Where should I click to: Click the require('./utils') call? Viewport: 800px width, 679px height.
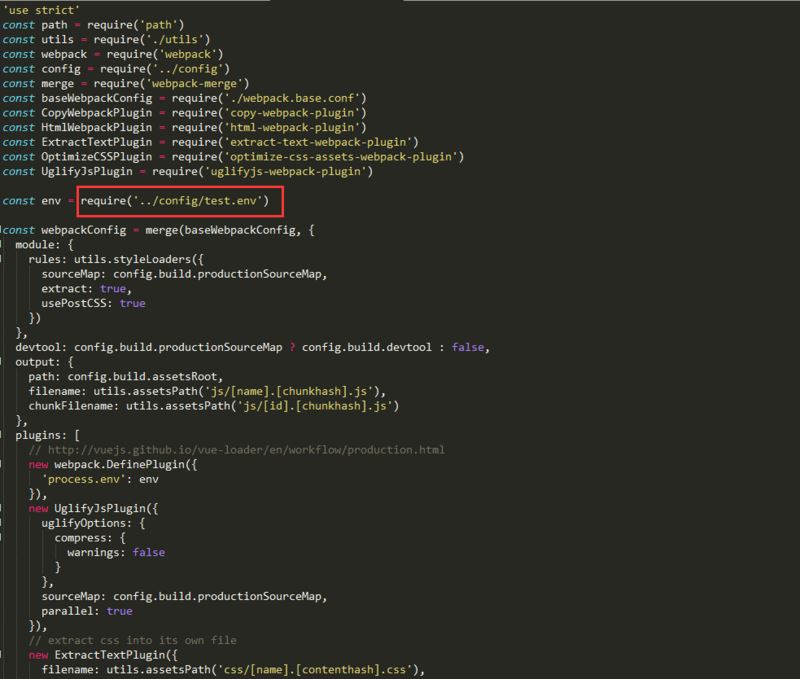coord(152,39)
